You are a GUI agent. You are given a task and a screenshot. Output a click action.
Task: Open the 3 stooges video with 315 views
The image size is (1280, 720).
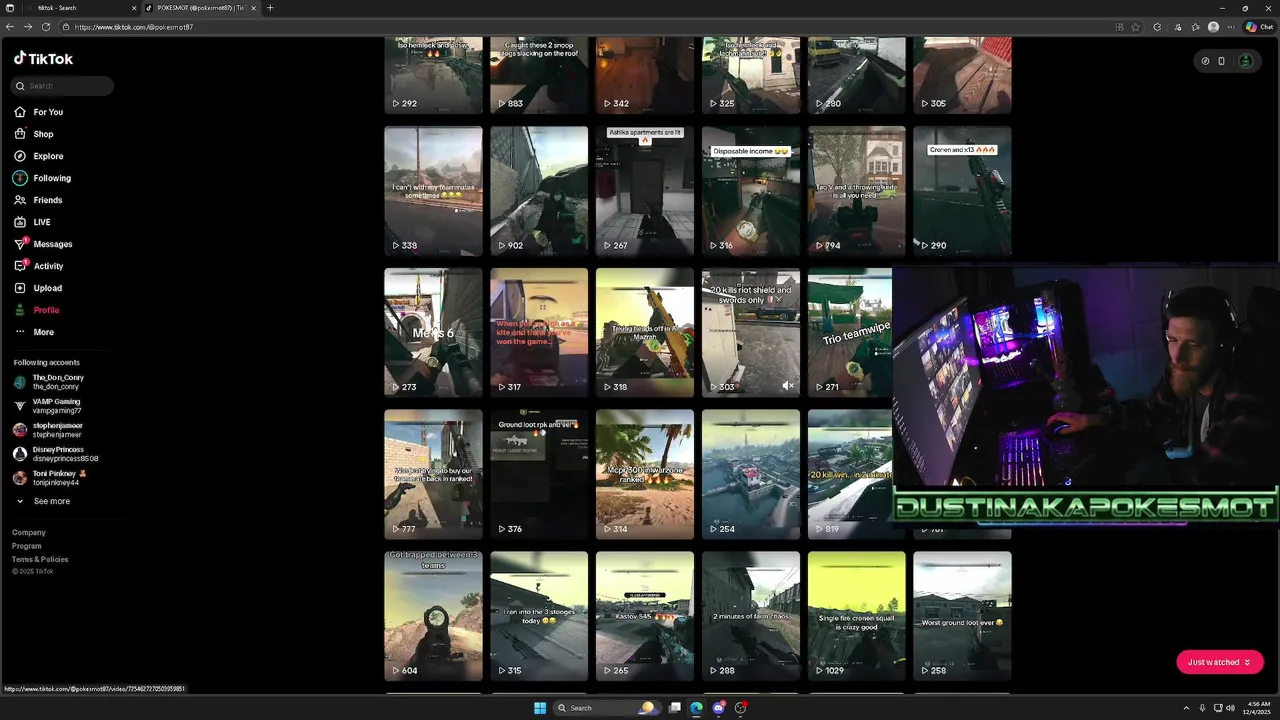tap(539, 617)
